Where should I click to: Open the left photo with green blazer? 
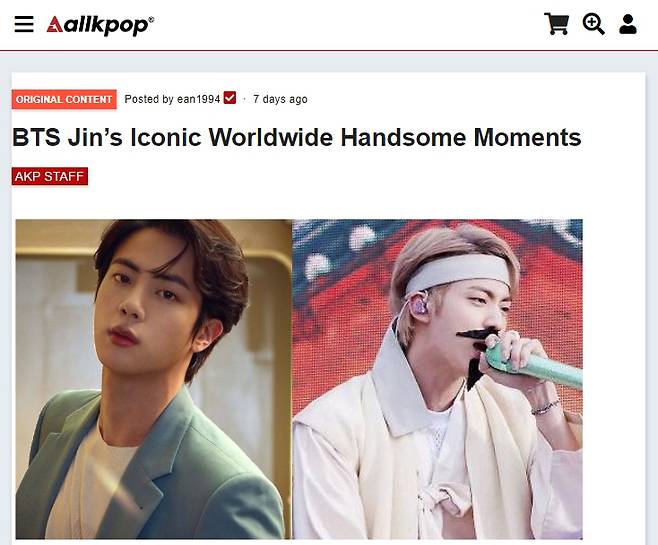point(154,379)
